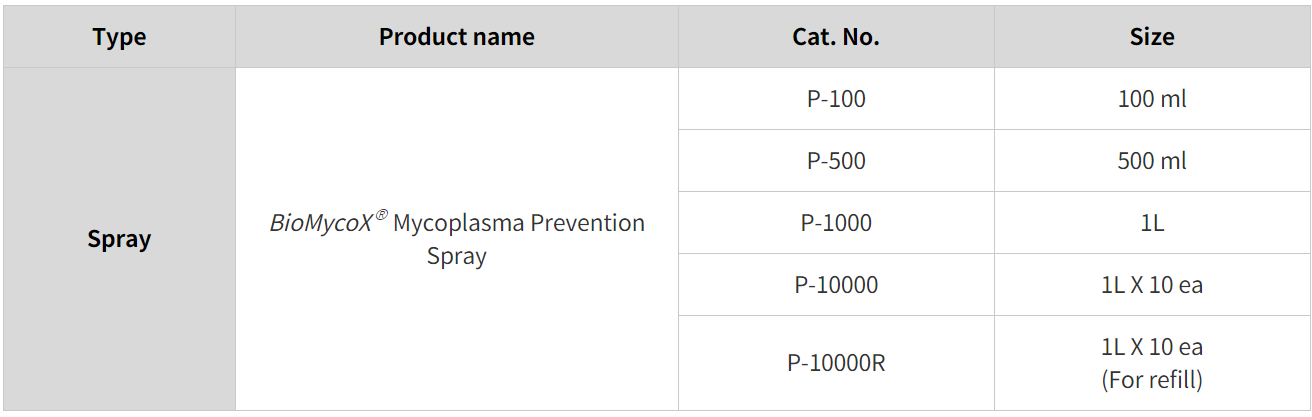The height and width of the screenshot is (417, 1312).
Task: Click the bold Spray type cell
Action: pyautogui.click(x=119, y=239)
